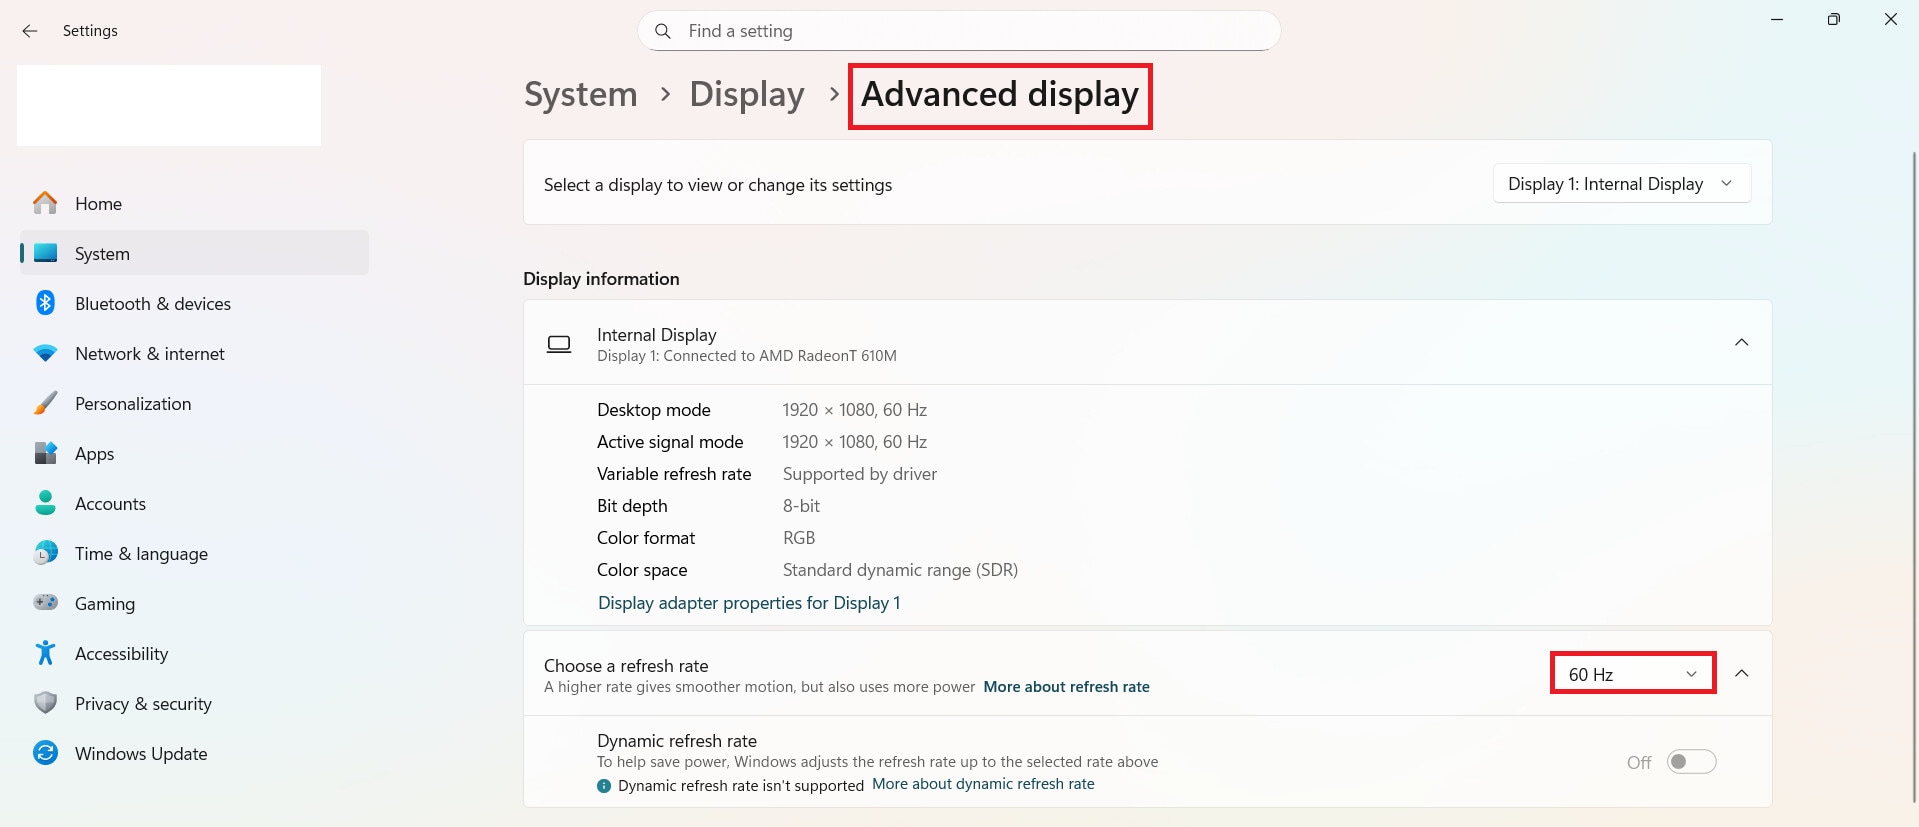Click the Internal Display laptop icon
The image size is (1919, 827).
[x=559, y=344]
